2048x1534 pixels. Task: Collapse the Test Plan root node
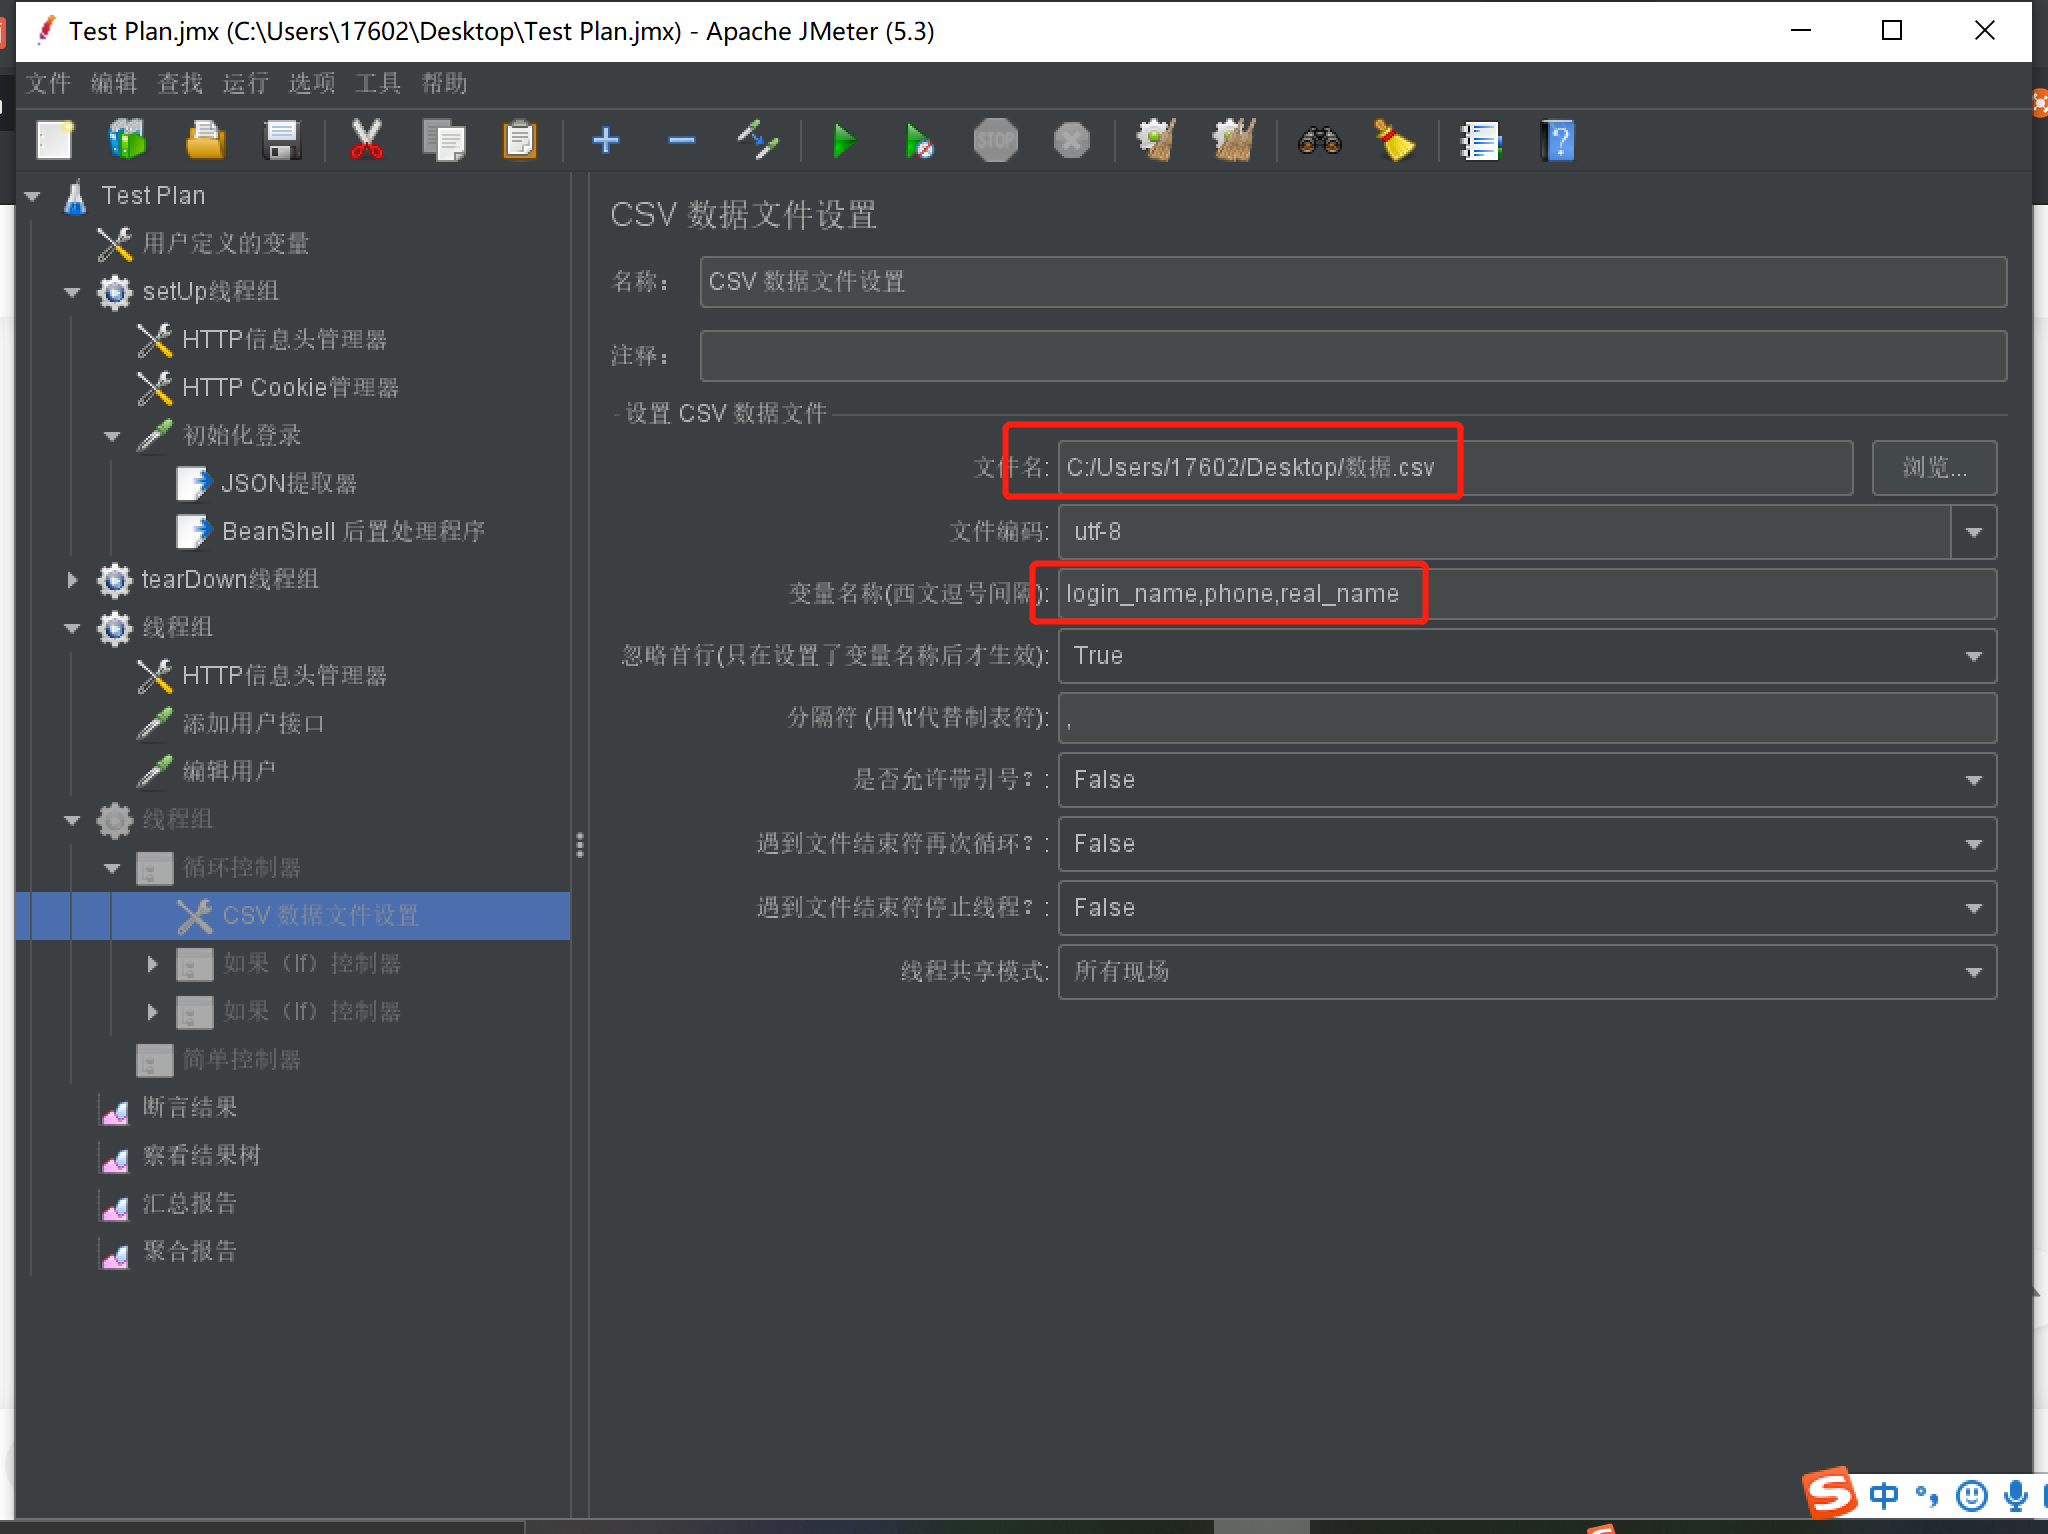click(33, 196)
